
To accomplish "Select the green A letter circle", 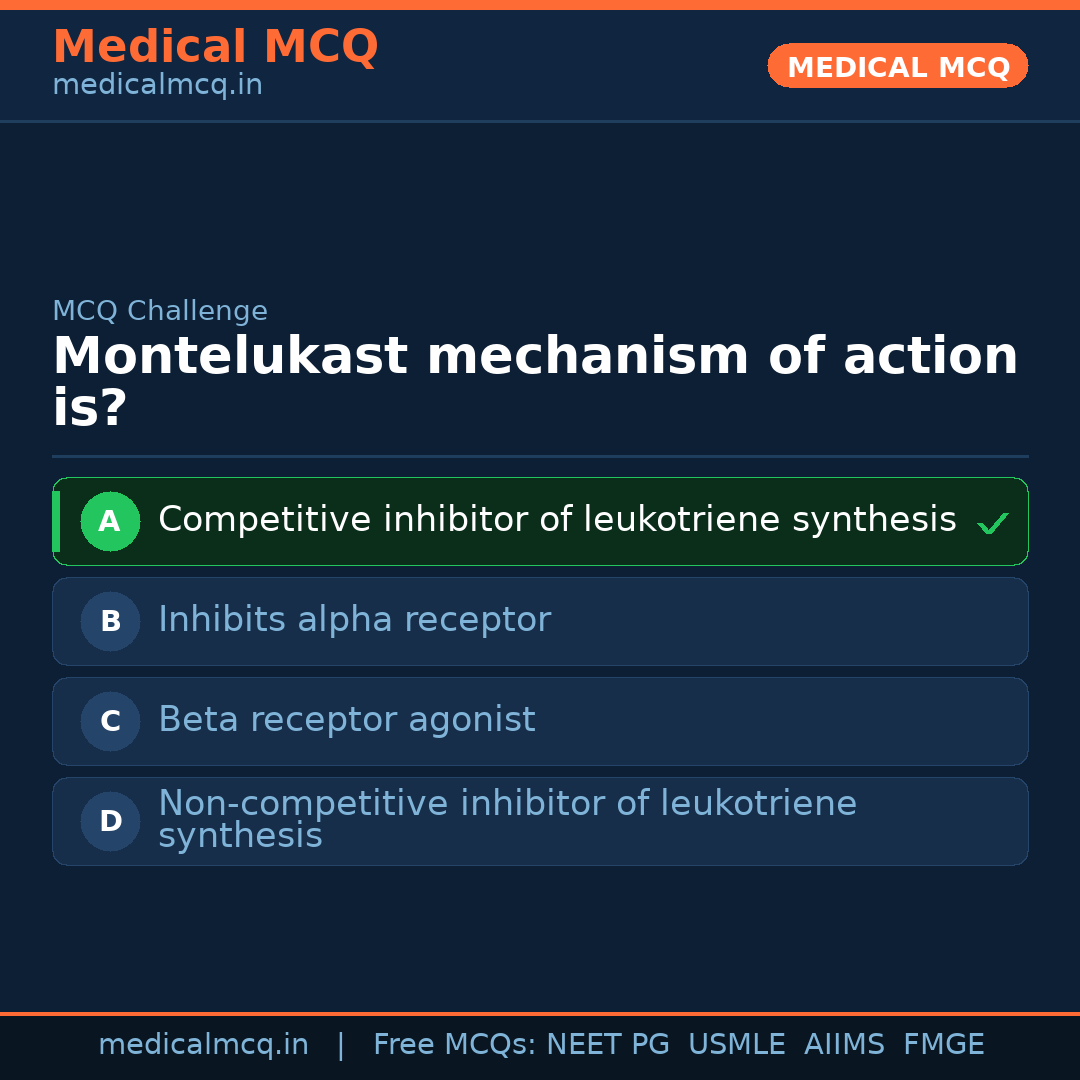I will point(110,521).
